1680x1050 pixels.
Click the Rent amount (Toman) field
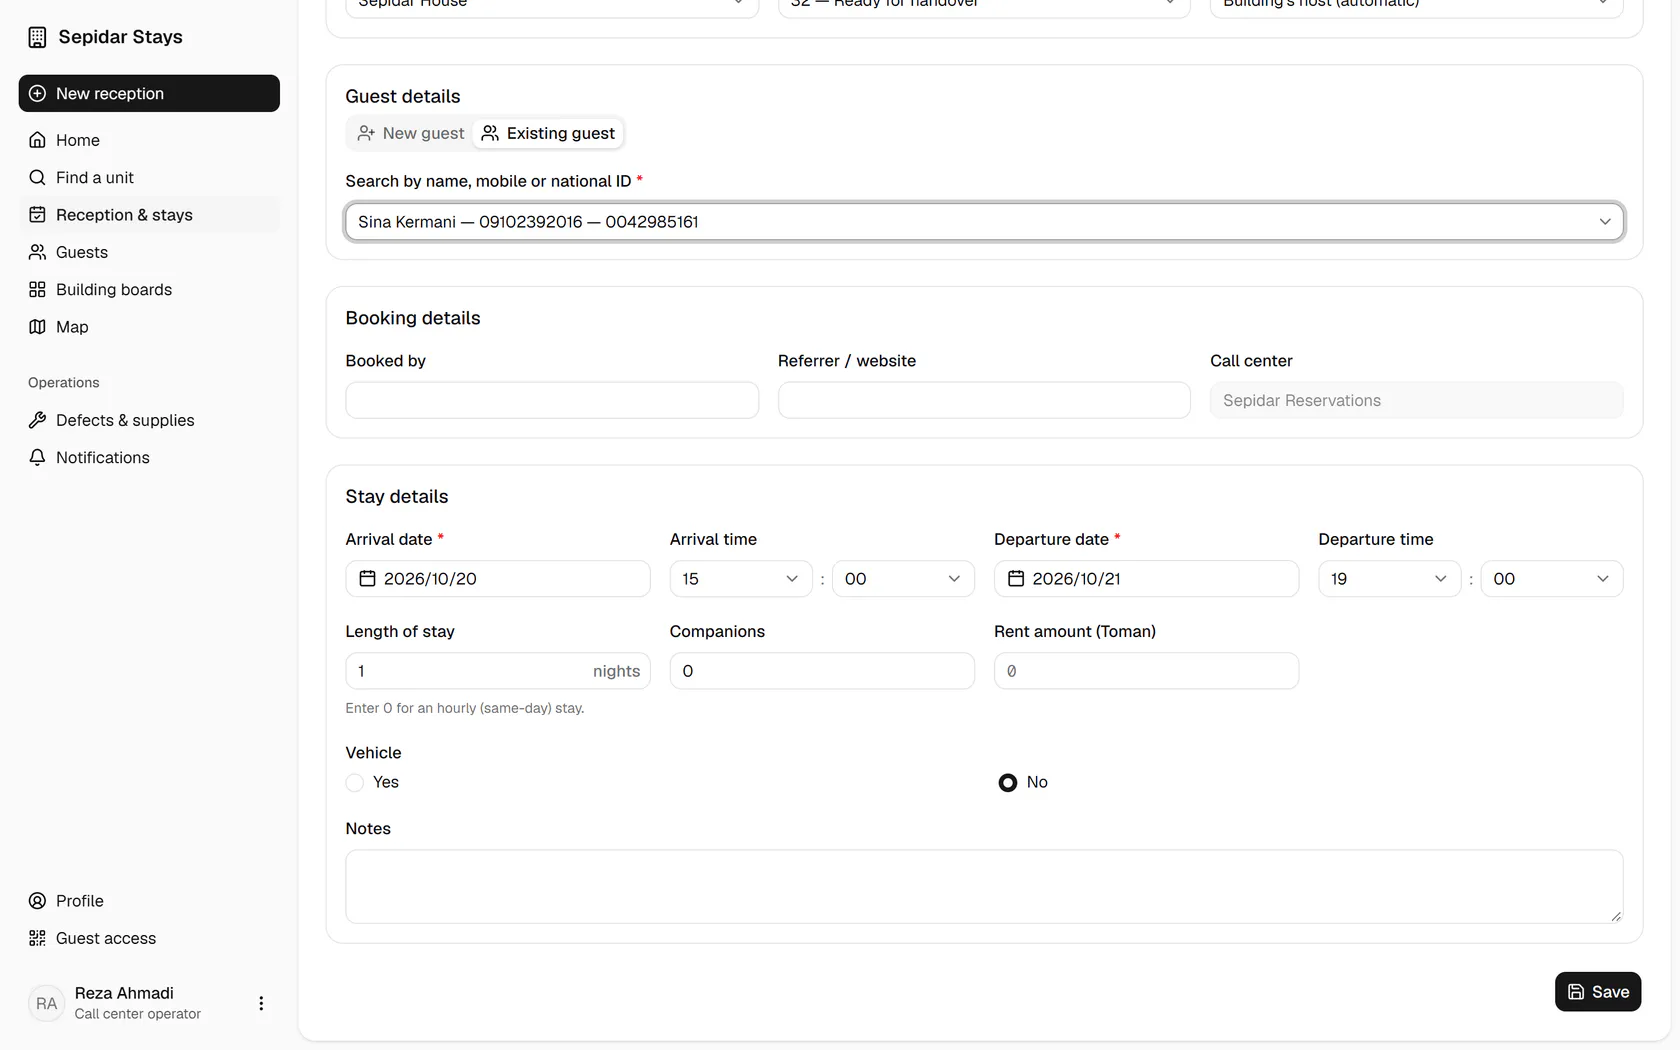point(1146,671)
